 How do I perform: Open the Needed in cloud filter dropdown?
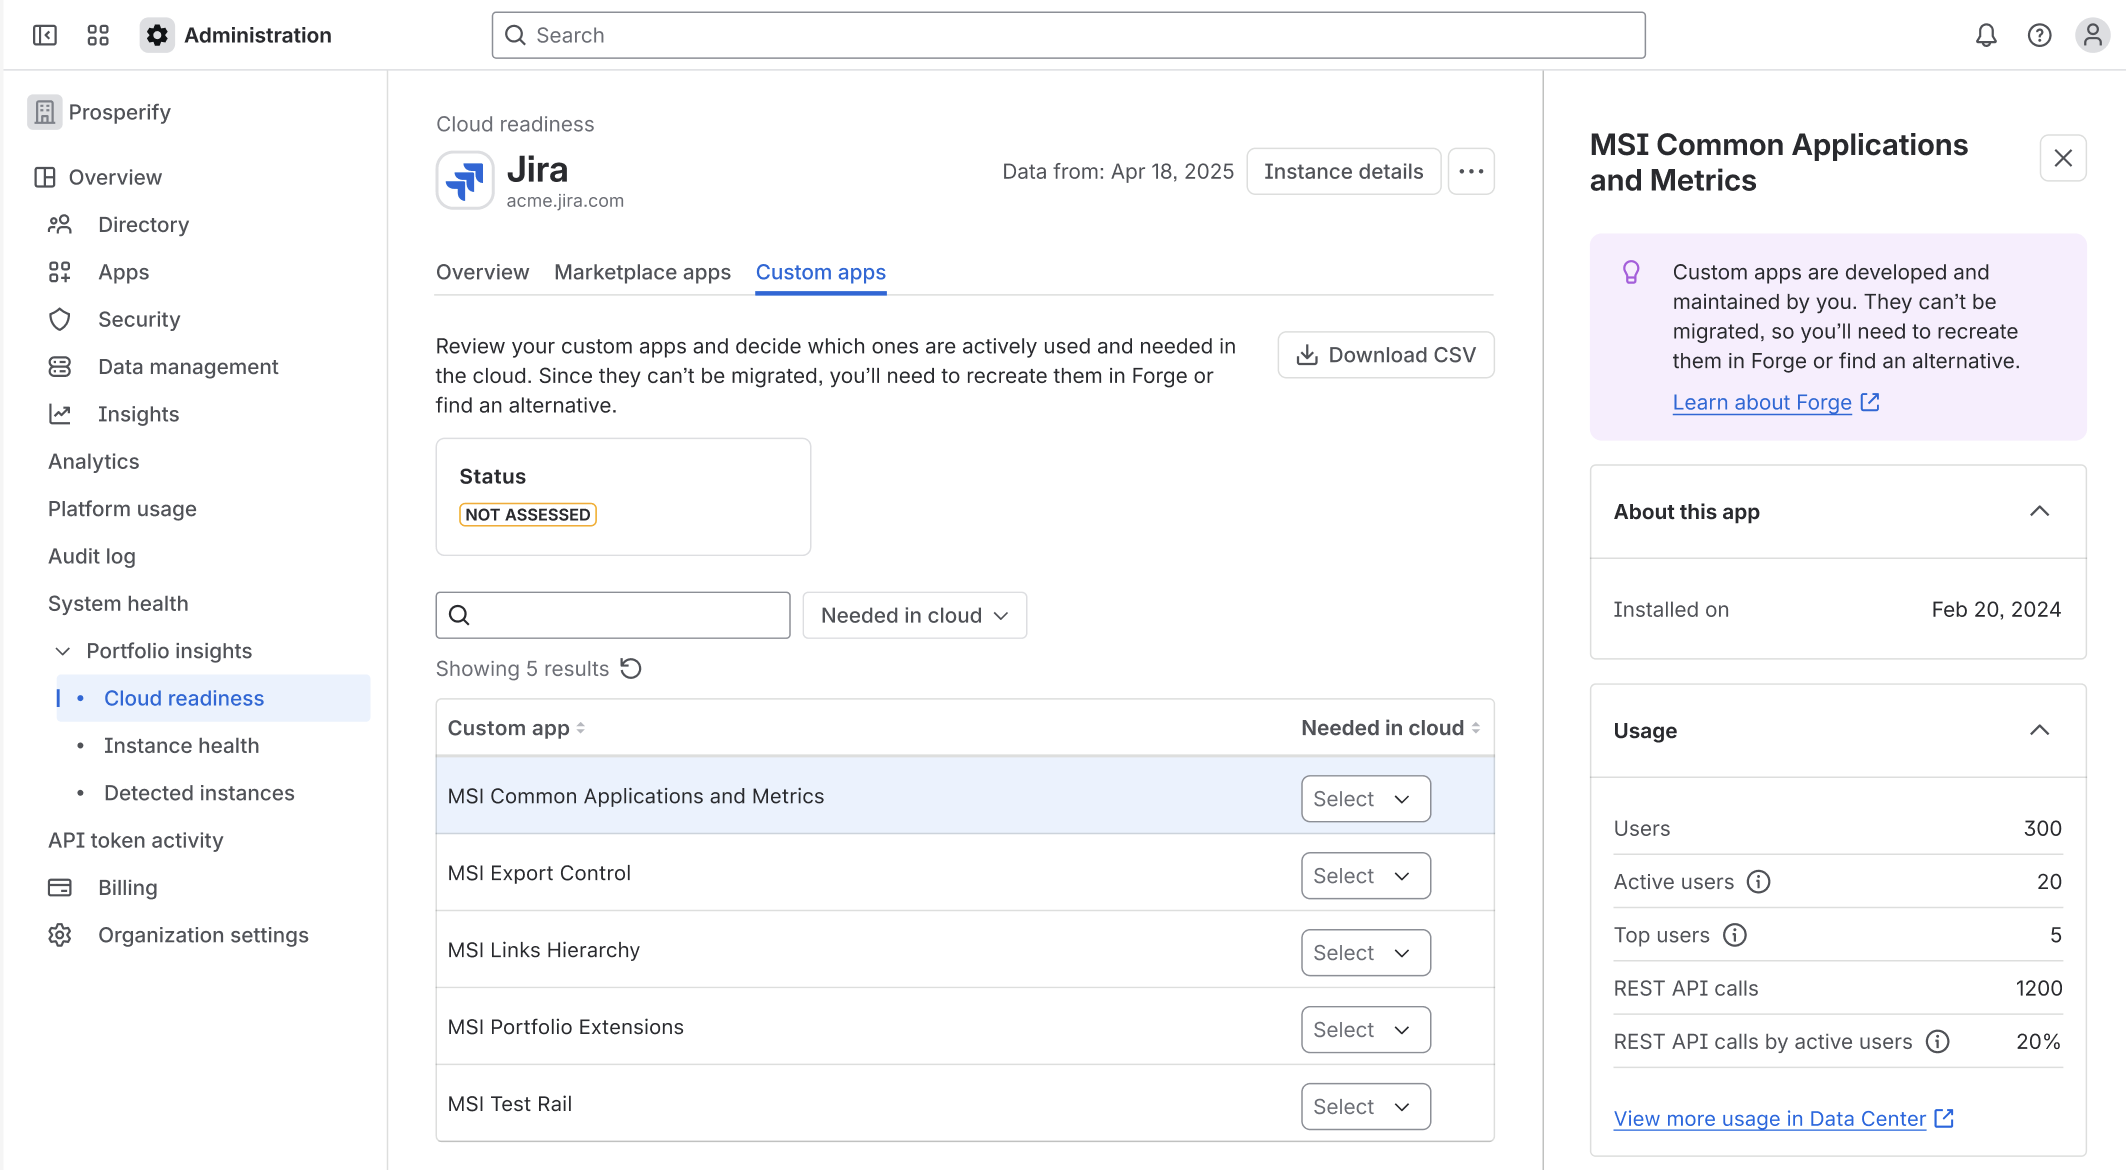coord(913,615)
